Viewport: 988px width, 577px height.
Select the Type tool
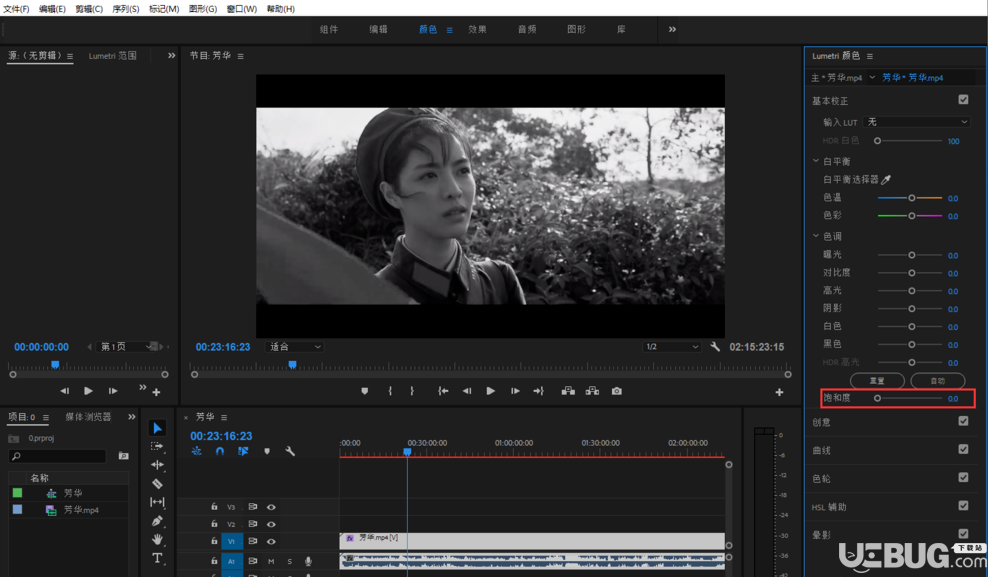tap(157, 558)
